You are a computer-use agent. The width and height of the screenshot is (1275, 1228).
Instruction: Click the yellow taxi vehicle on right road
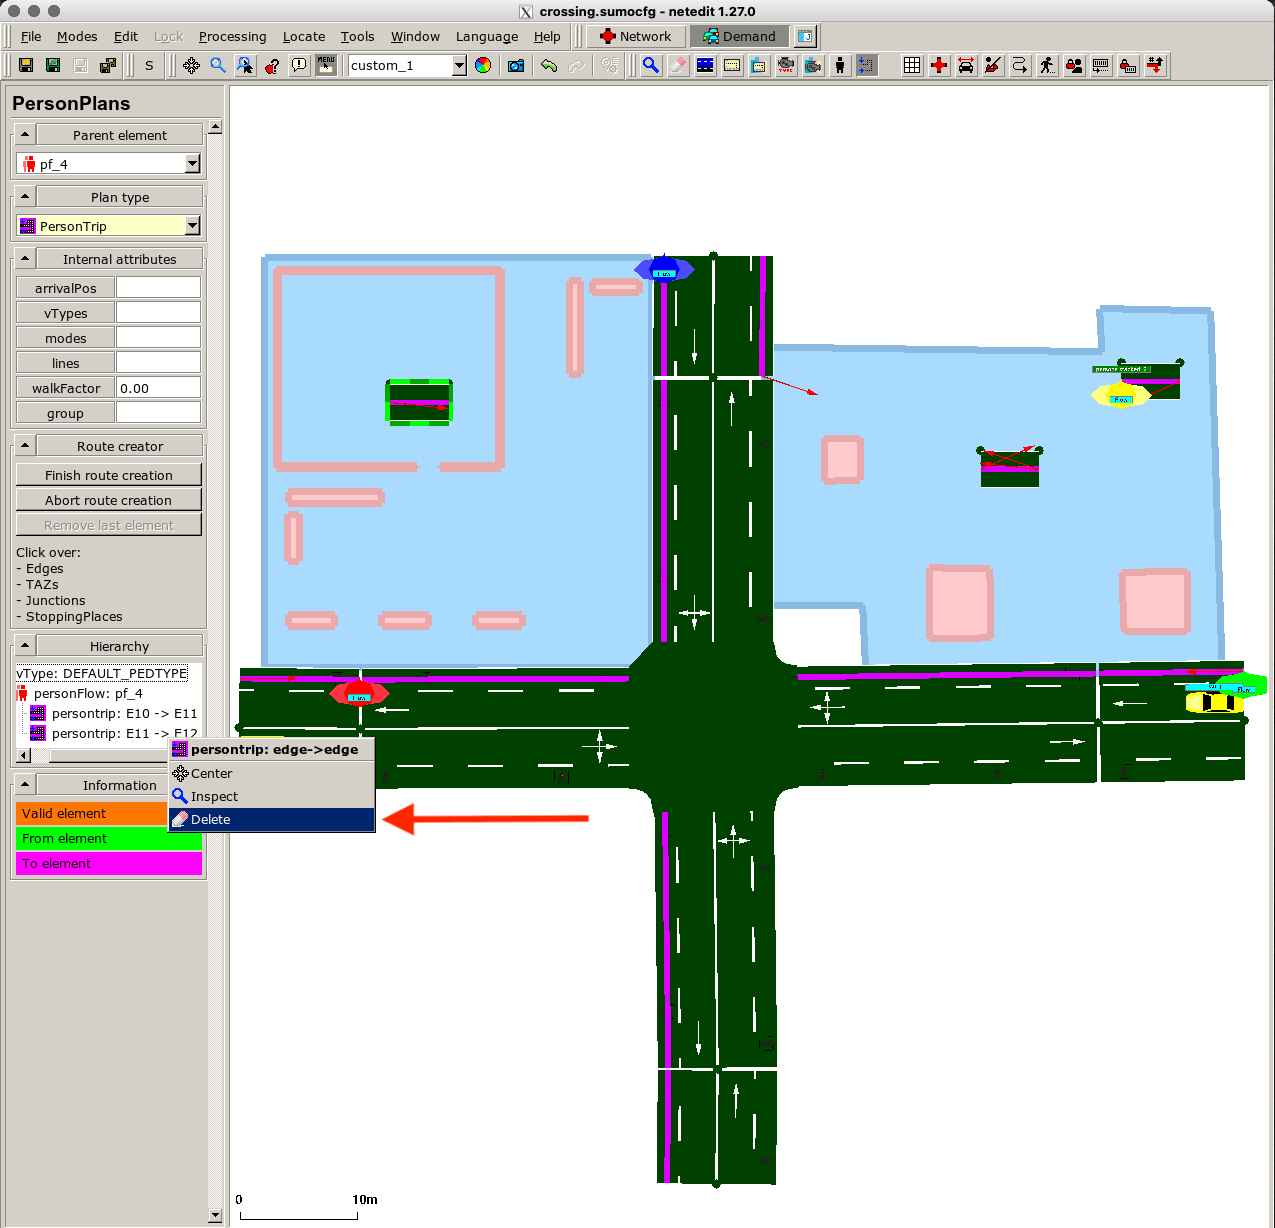(x=1214, y=701)
